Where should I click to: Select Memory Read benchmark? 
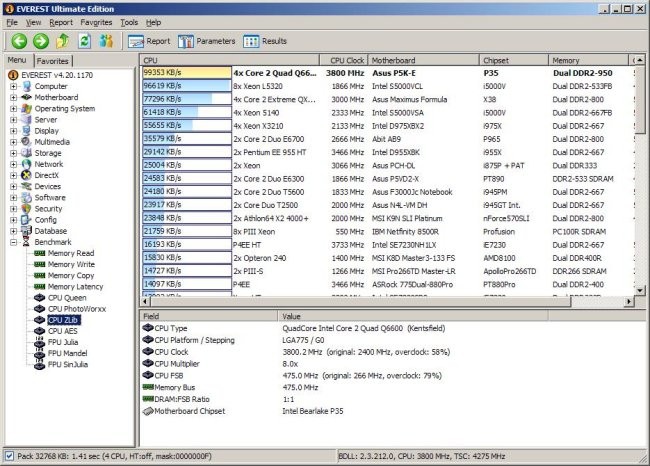point(71,253)
